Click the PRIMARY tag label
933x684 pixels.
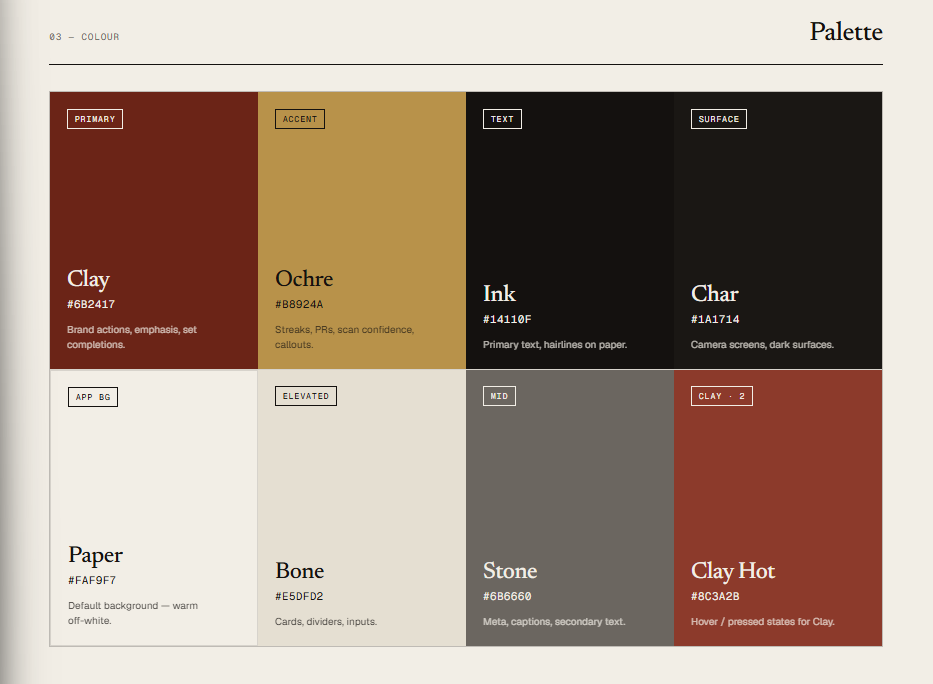[x=95, y=119]
